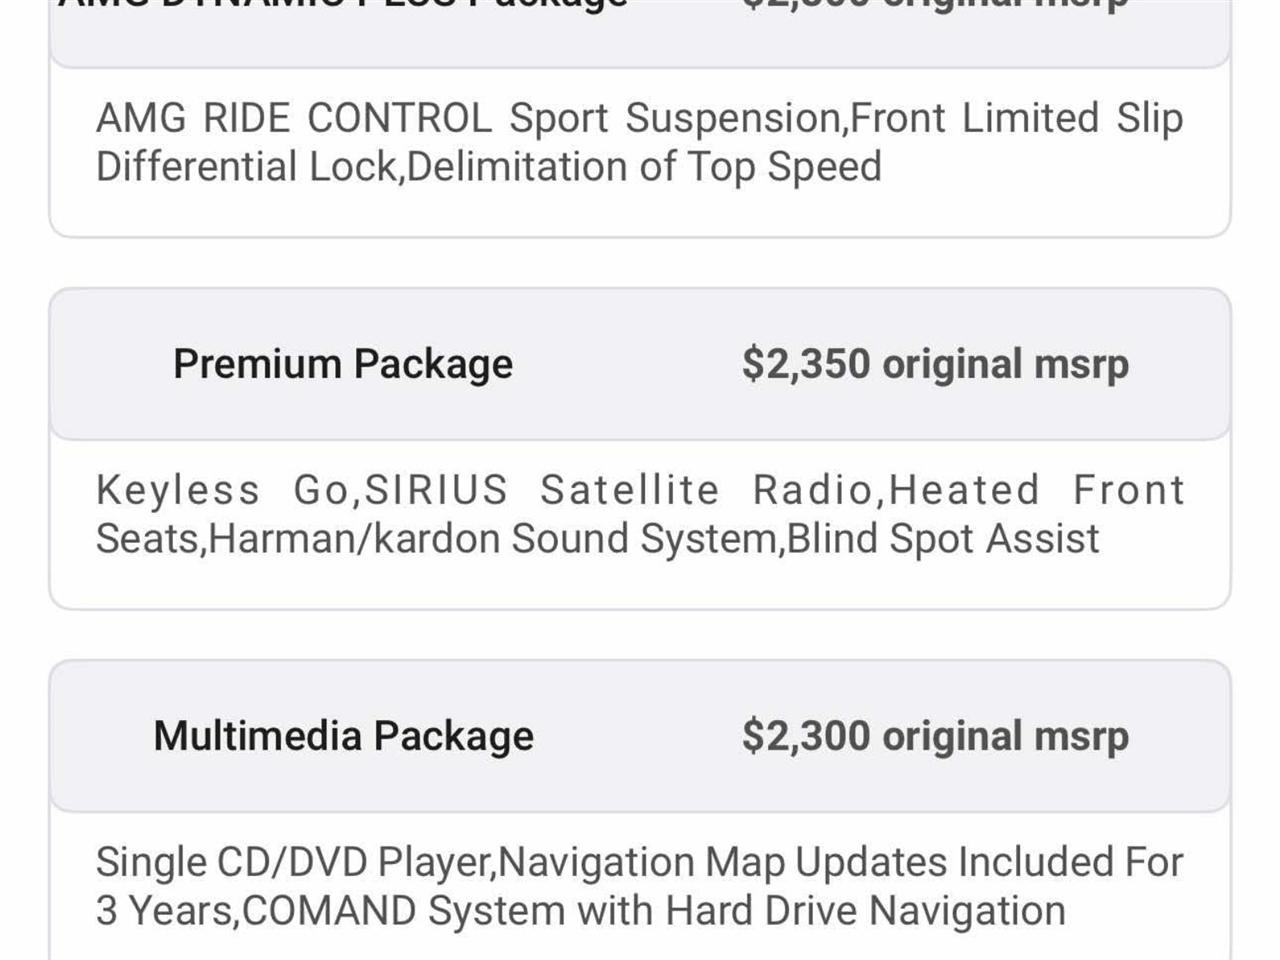Click the word Seats in Premium description
This screenshot has width=1280, height=960.
[x=149, y=539]
